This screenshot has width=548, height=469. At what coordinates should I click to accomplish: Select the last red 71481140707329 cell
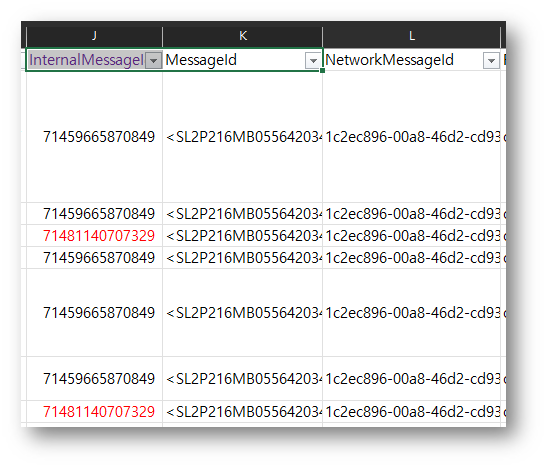[94, 412]
